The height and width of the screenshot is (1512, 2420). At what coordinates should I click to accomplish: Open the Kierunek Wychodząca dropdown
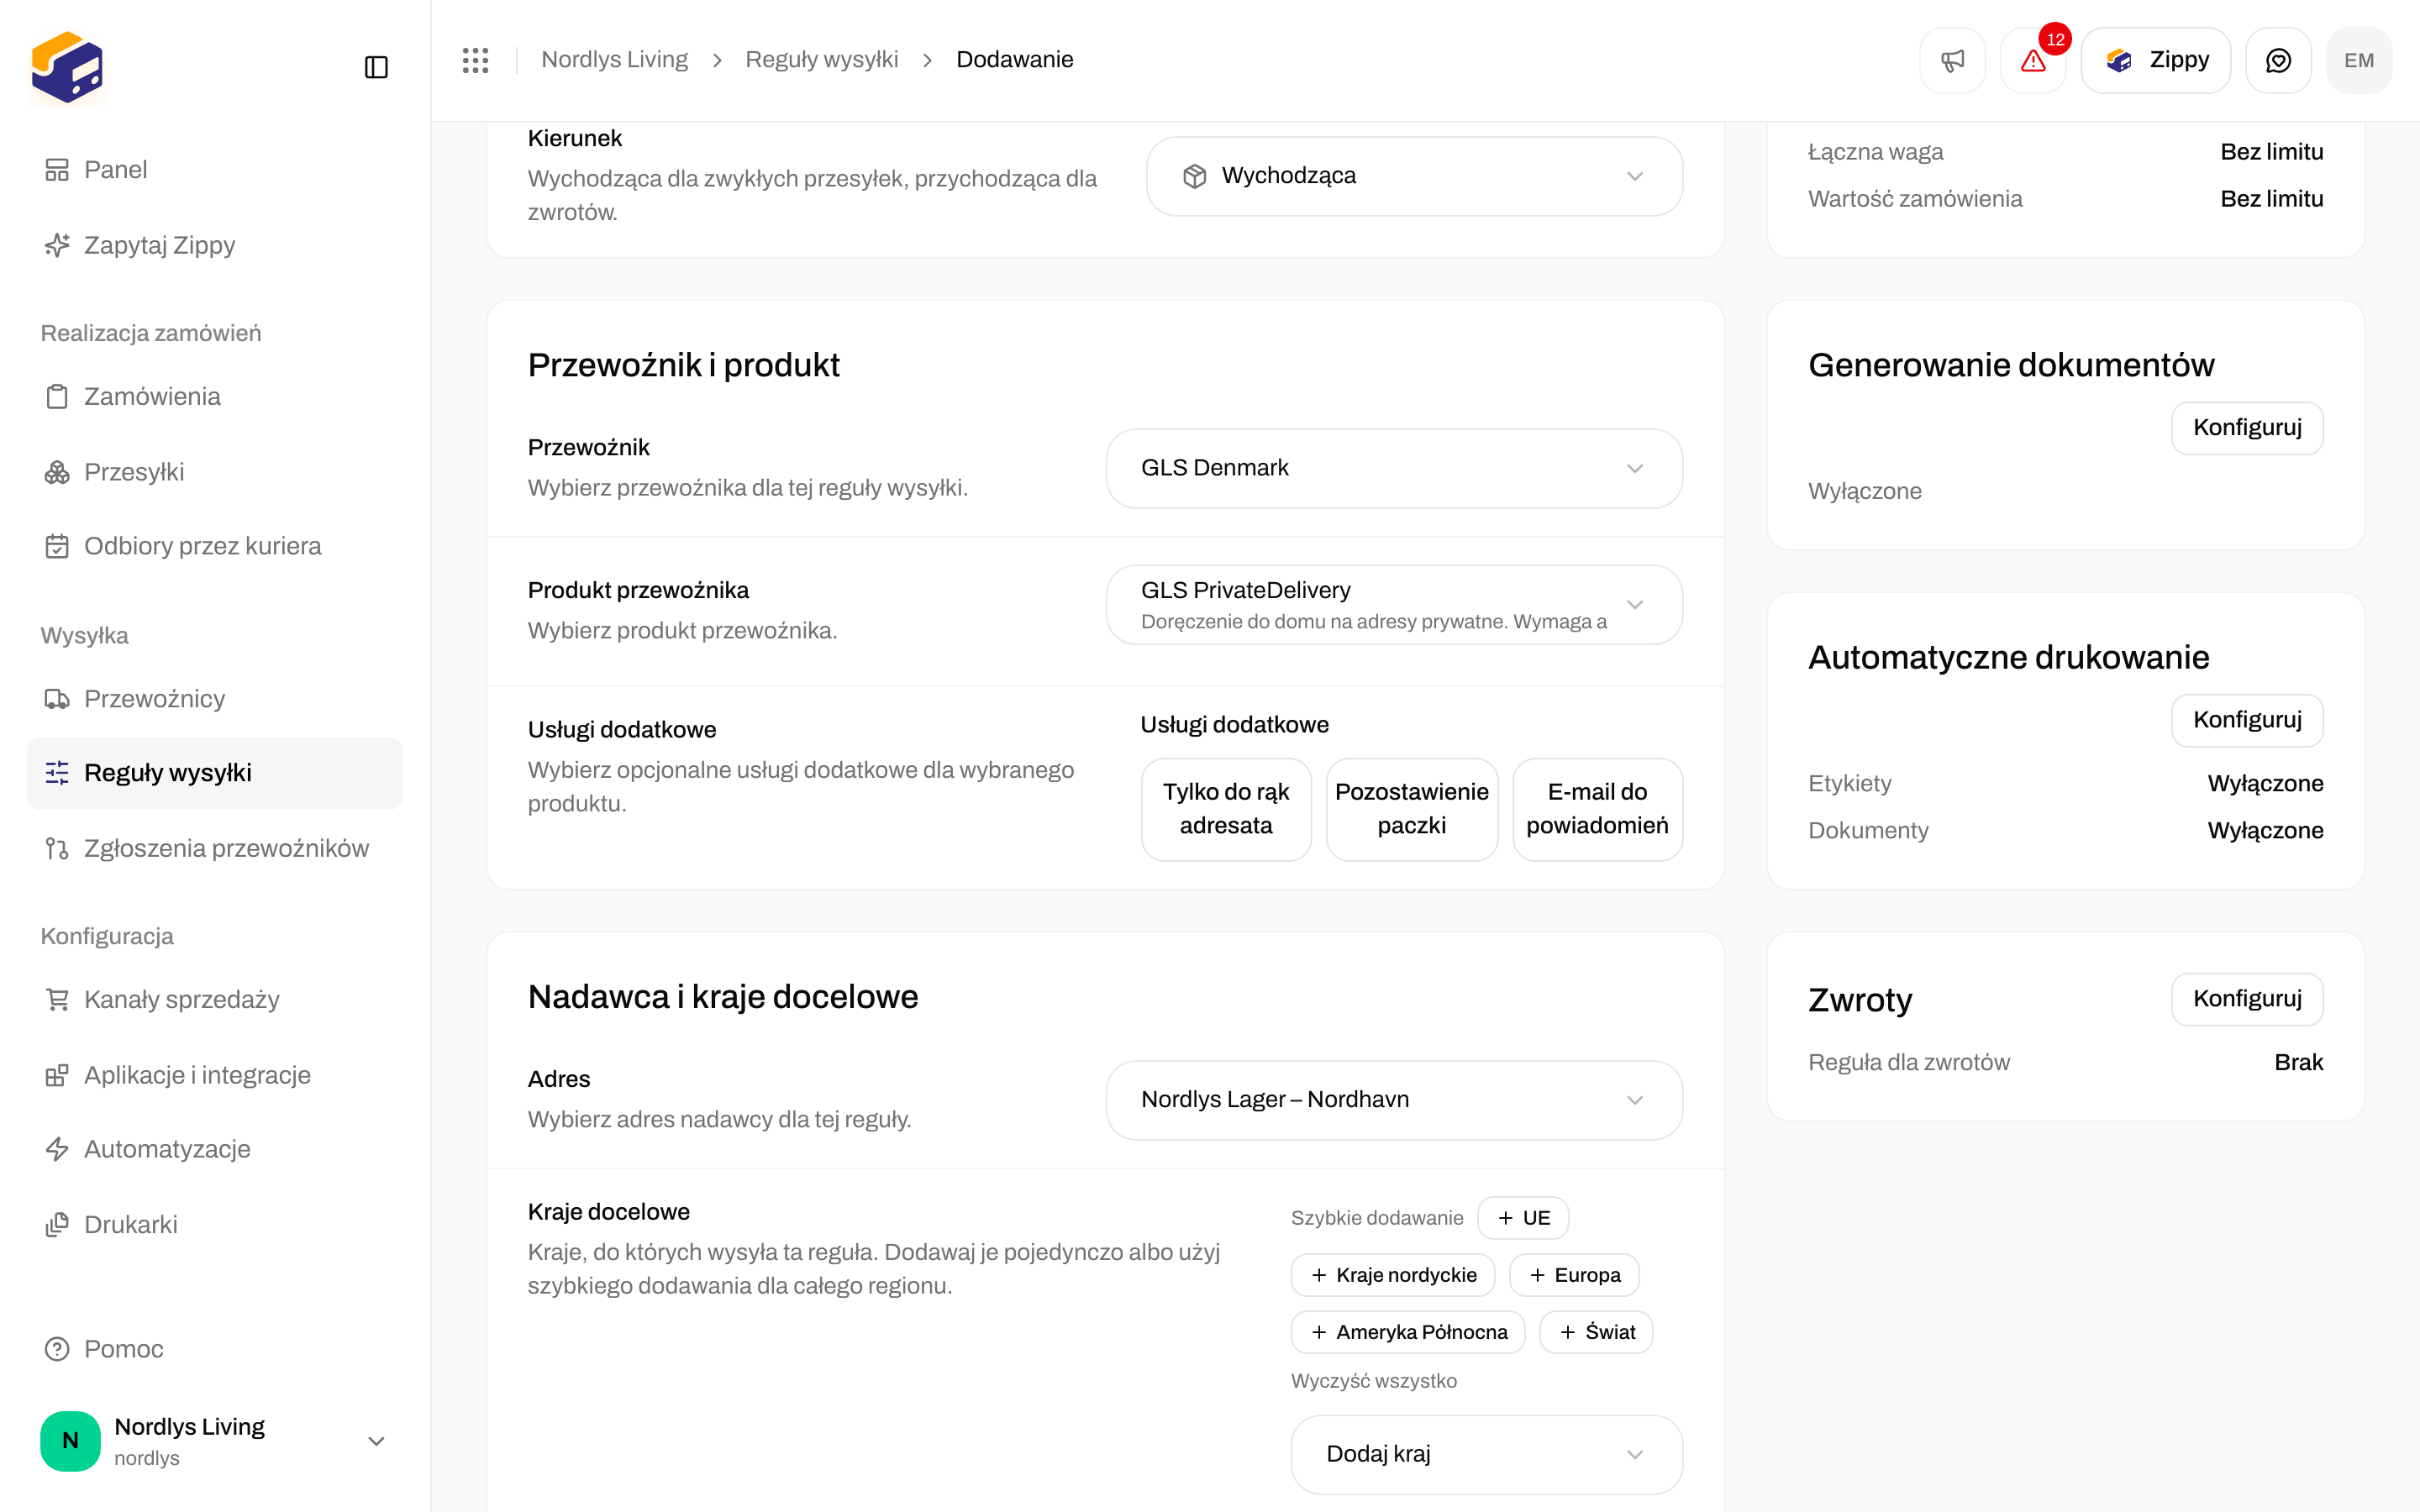(1414, 176)
